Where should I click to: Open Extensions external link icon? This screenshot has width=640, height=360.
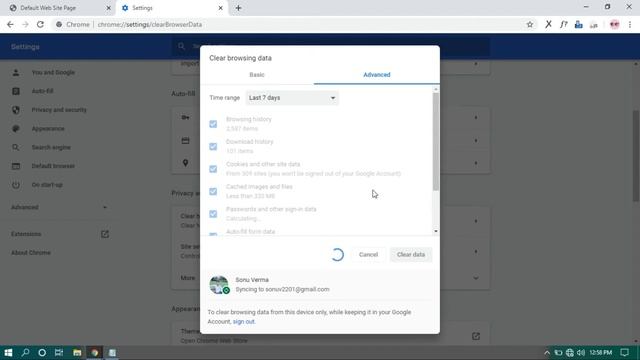105,234
